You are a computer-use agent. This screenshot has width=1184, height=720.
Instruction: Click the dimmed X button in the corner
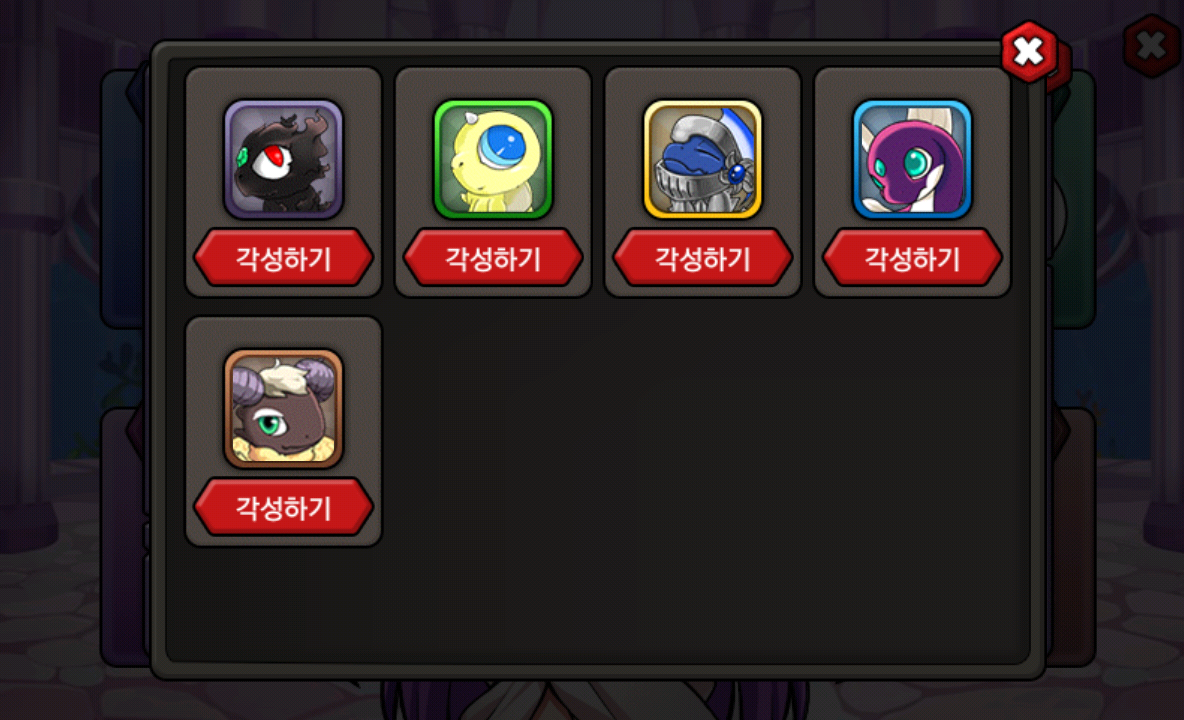tap(1151, 45)
